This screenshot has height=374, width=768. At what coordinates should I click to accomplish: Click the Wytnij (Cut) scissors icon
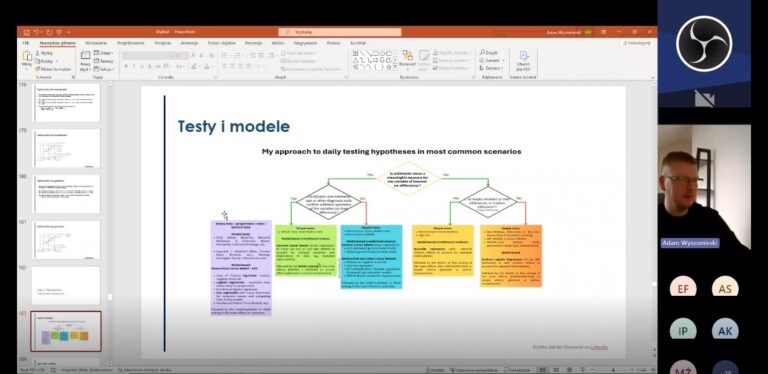[38, 53]
